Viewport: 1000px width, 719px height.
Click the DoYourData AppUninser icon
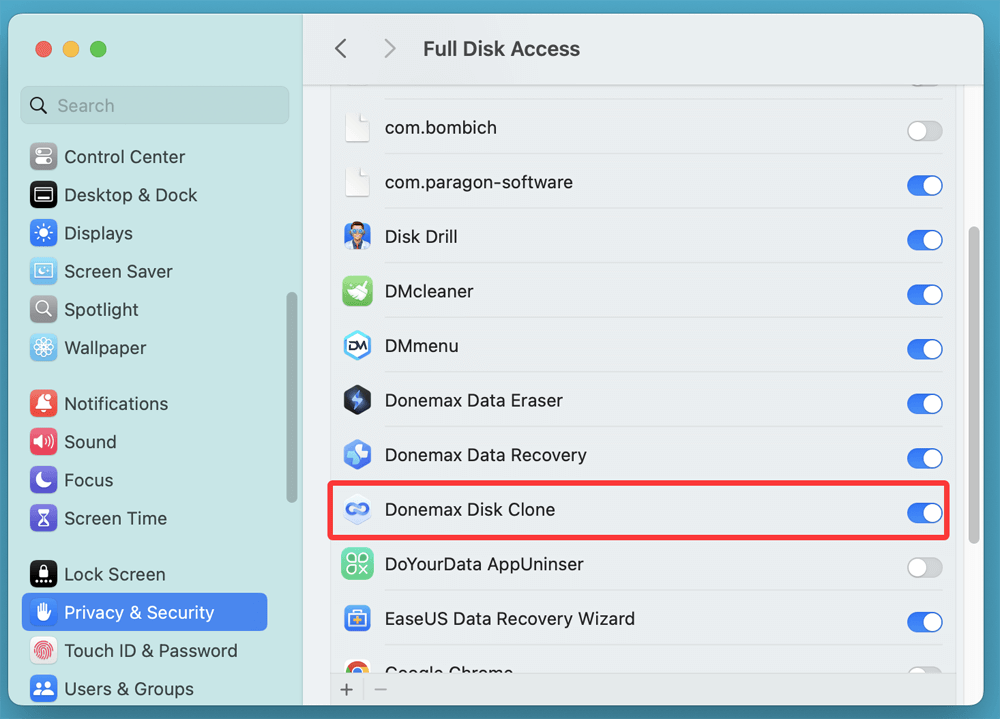click(x=357, y=566)
